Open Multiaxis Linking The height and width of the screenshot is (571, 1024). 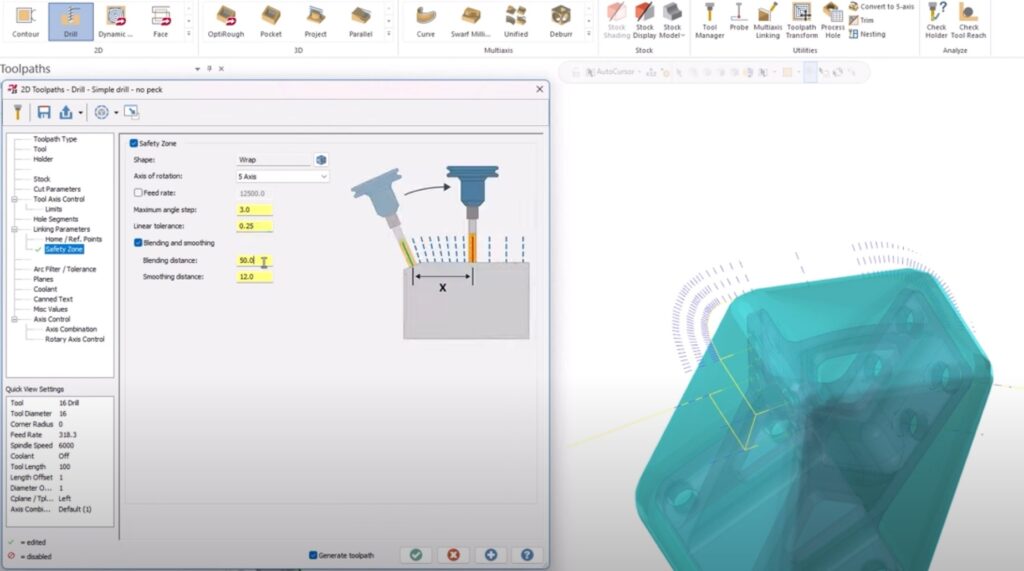click(768, 21)
